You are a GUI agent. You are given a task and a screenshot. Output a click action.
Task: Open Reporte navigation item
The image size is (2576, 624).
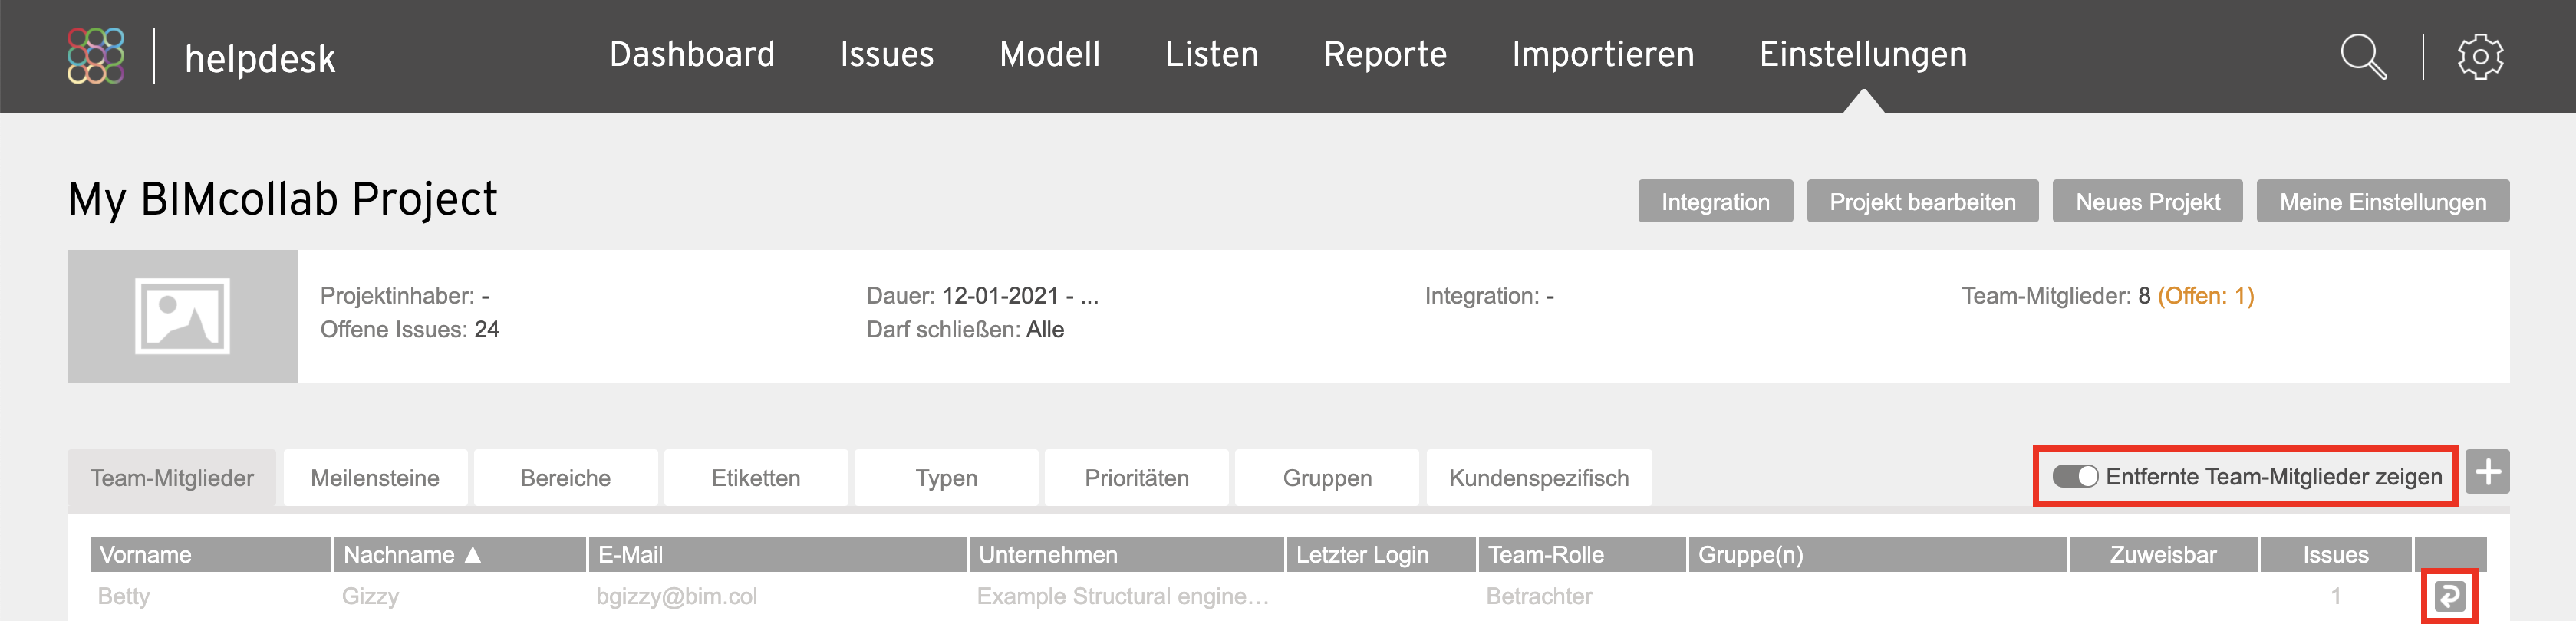click(1385, 54)
